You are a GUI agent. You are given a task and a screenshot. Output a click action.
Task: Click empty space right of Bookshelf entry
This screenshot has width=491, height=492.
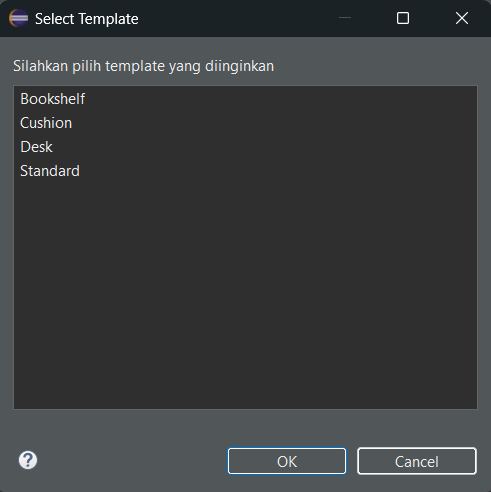click(280, 99)
